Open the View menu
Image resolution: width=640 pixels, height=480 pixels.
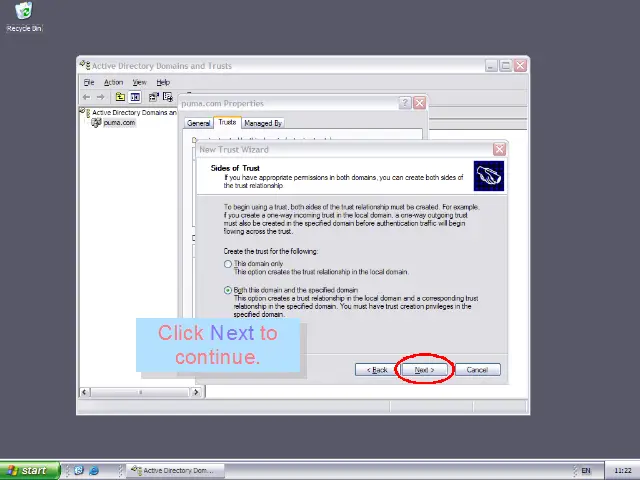[139, 82]
